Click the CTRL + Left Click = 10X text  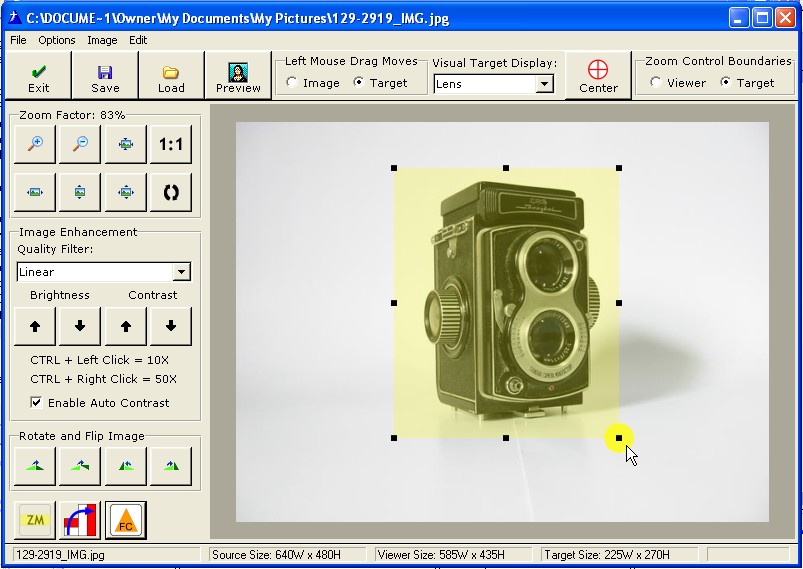tap(99, 360)
